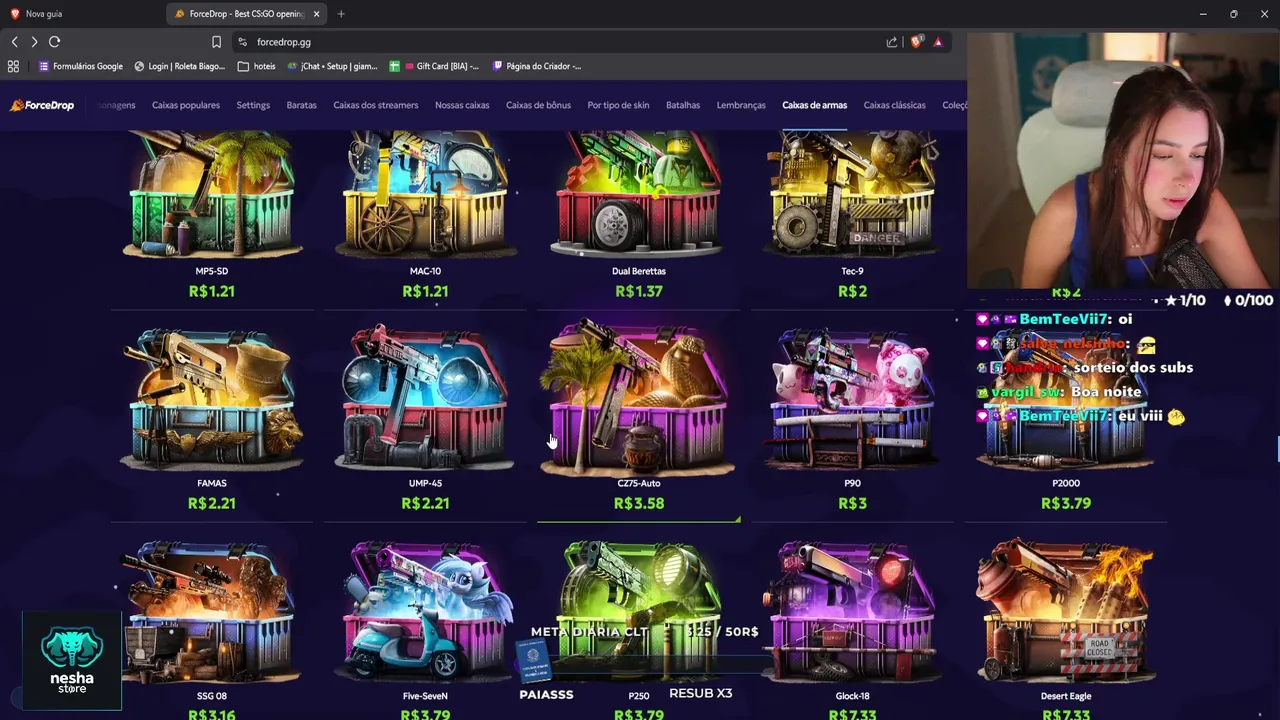
Task: Open the FAMAS case
Action: (211, 415)
